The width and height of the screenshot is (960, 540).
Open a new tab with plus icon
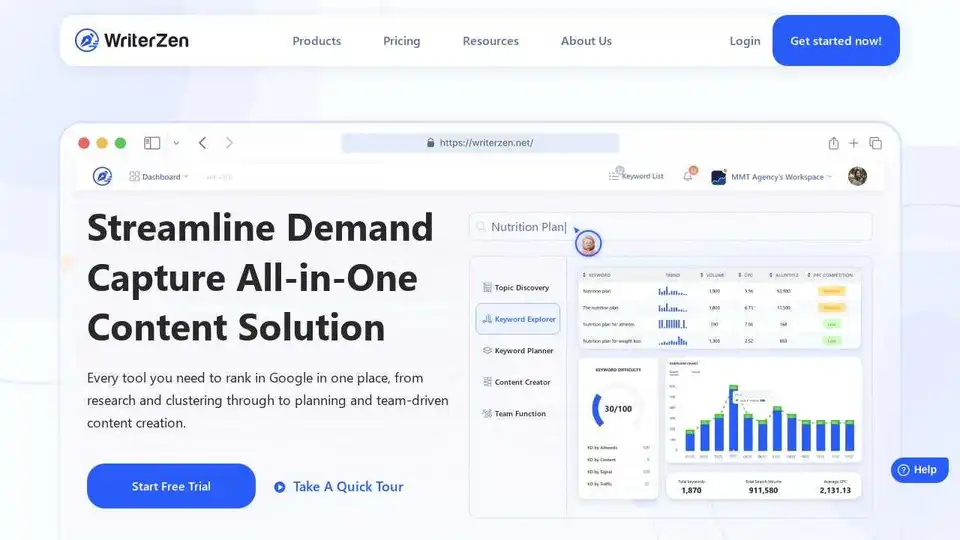click(854, 143)
